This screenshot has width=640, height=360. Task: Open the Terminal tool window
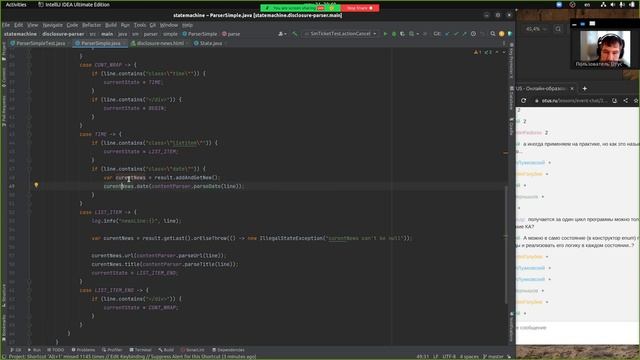[x=140, y=350]
